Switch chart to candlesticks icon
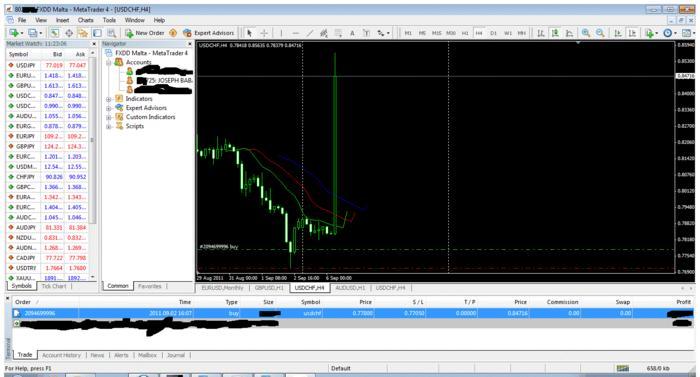700x377 pixels. 555,33
